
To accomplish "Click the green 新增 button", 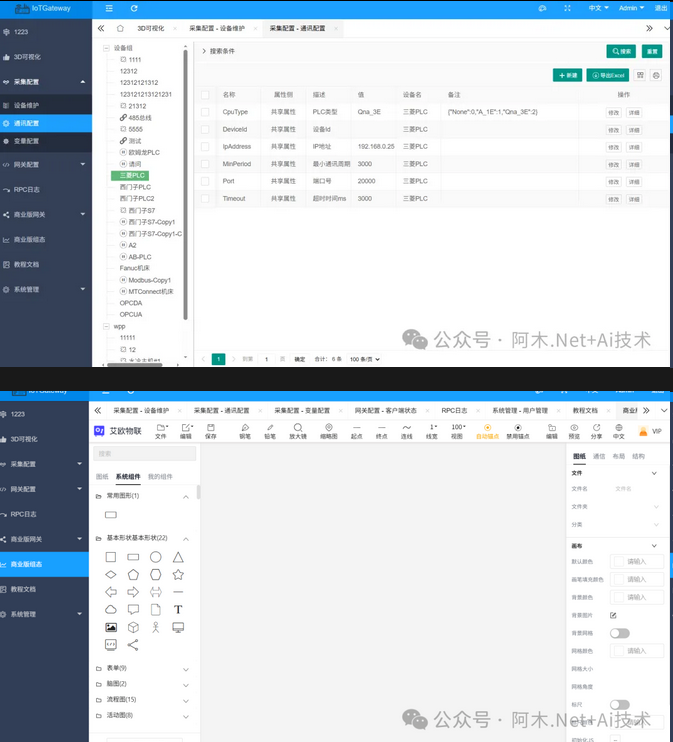I will tap(567, 75).
